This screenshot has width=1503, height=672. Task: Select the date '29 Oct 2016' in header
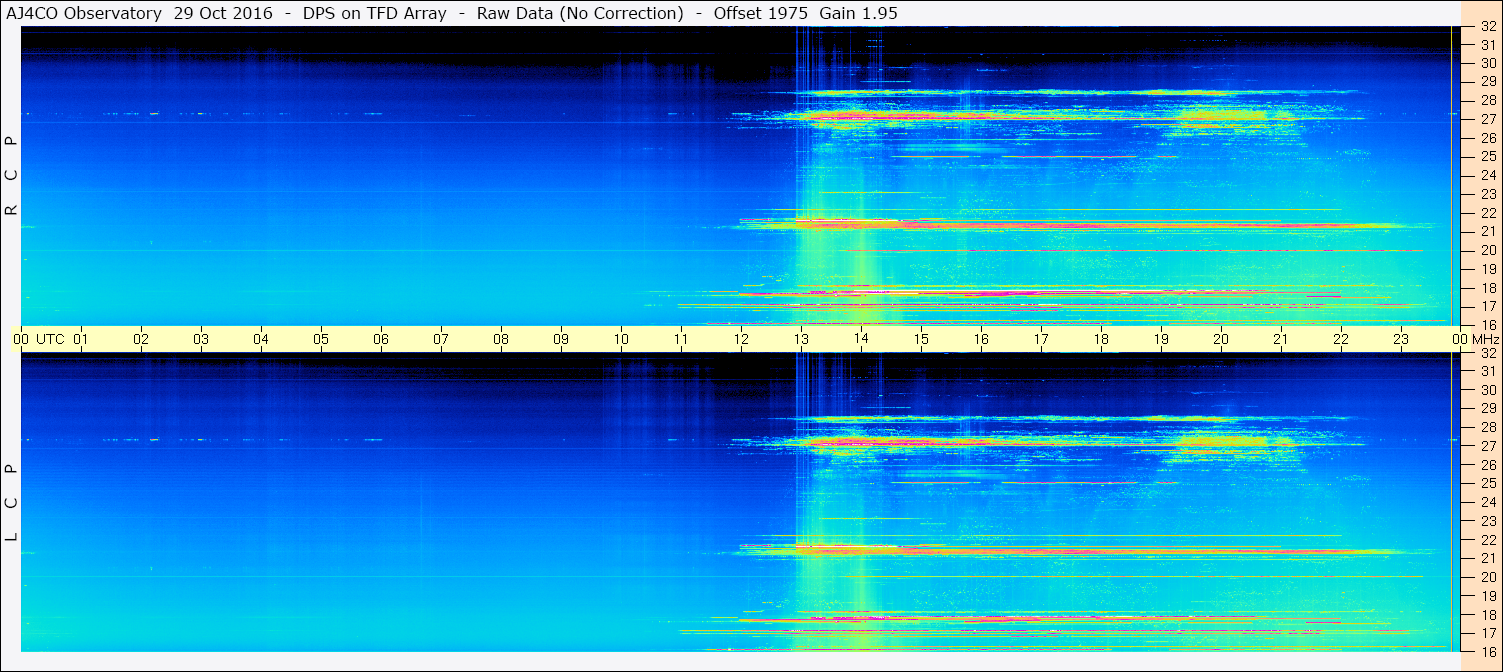click(x=223, y=13)
